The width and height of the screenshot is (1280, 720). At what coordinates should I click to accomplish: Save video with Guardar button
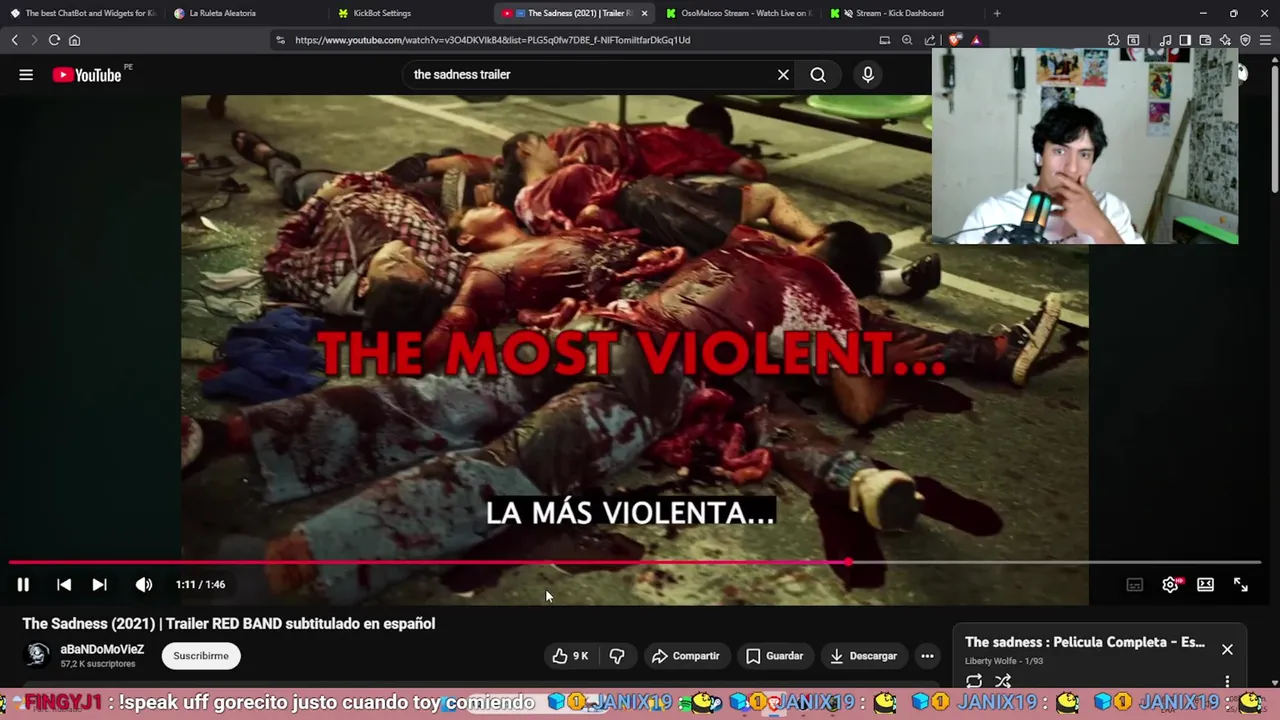point(775,656)
